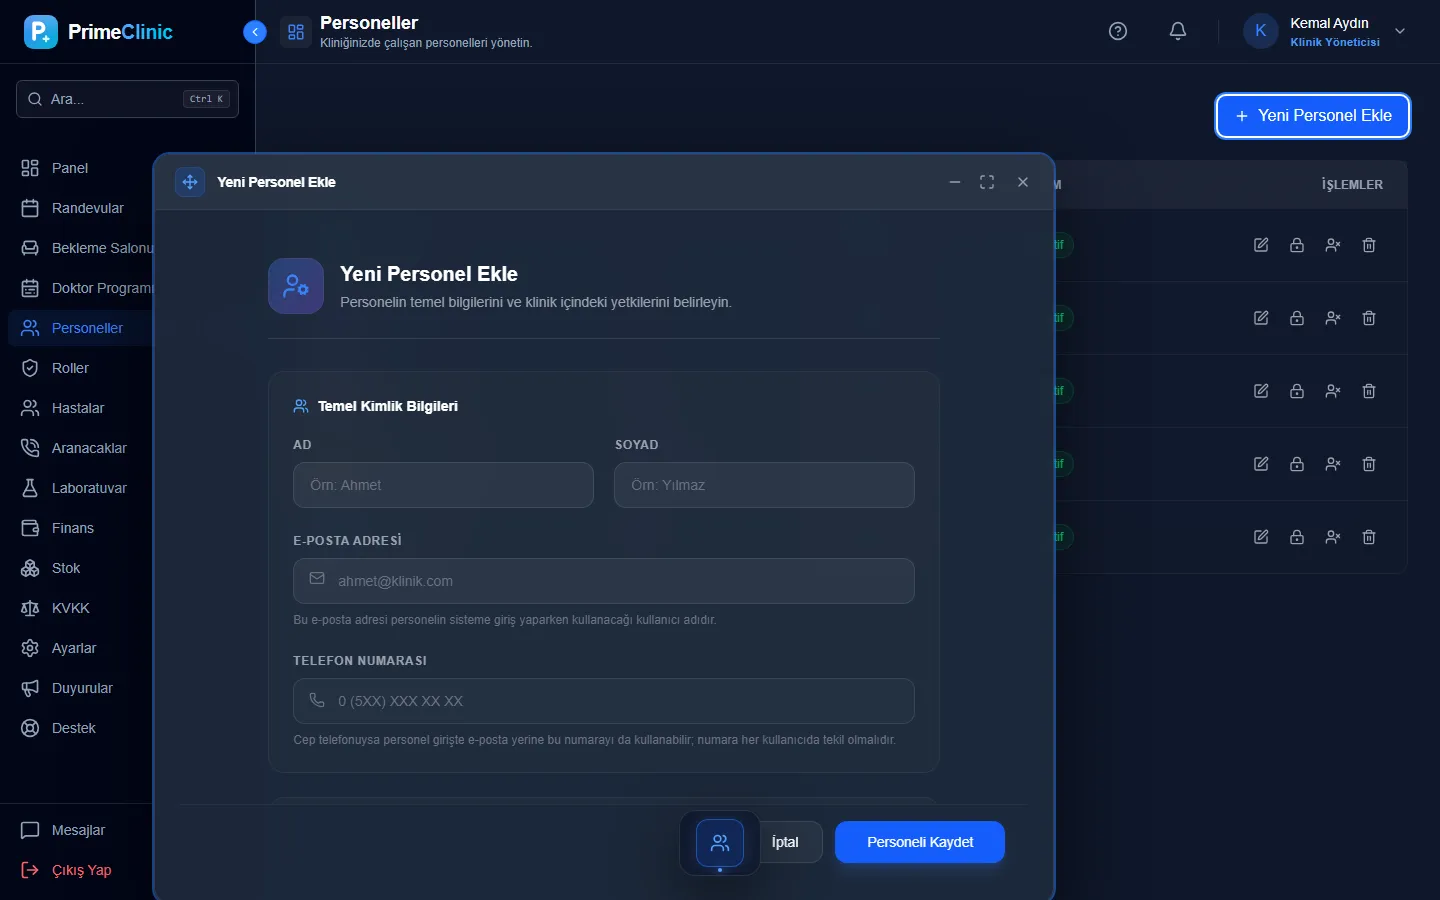Open the Aranacaklar phone item

click(81, 448)
